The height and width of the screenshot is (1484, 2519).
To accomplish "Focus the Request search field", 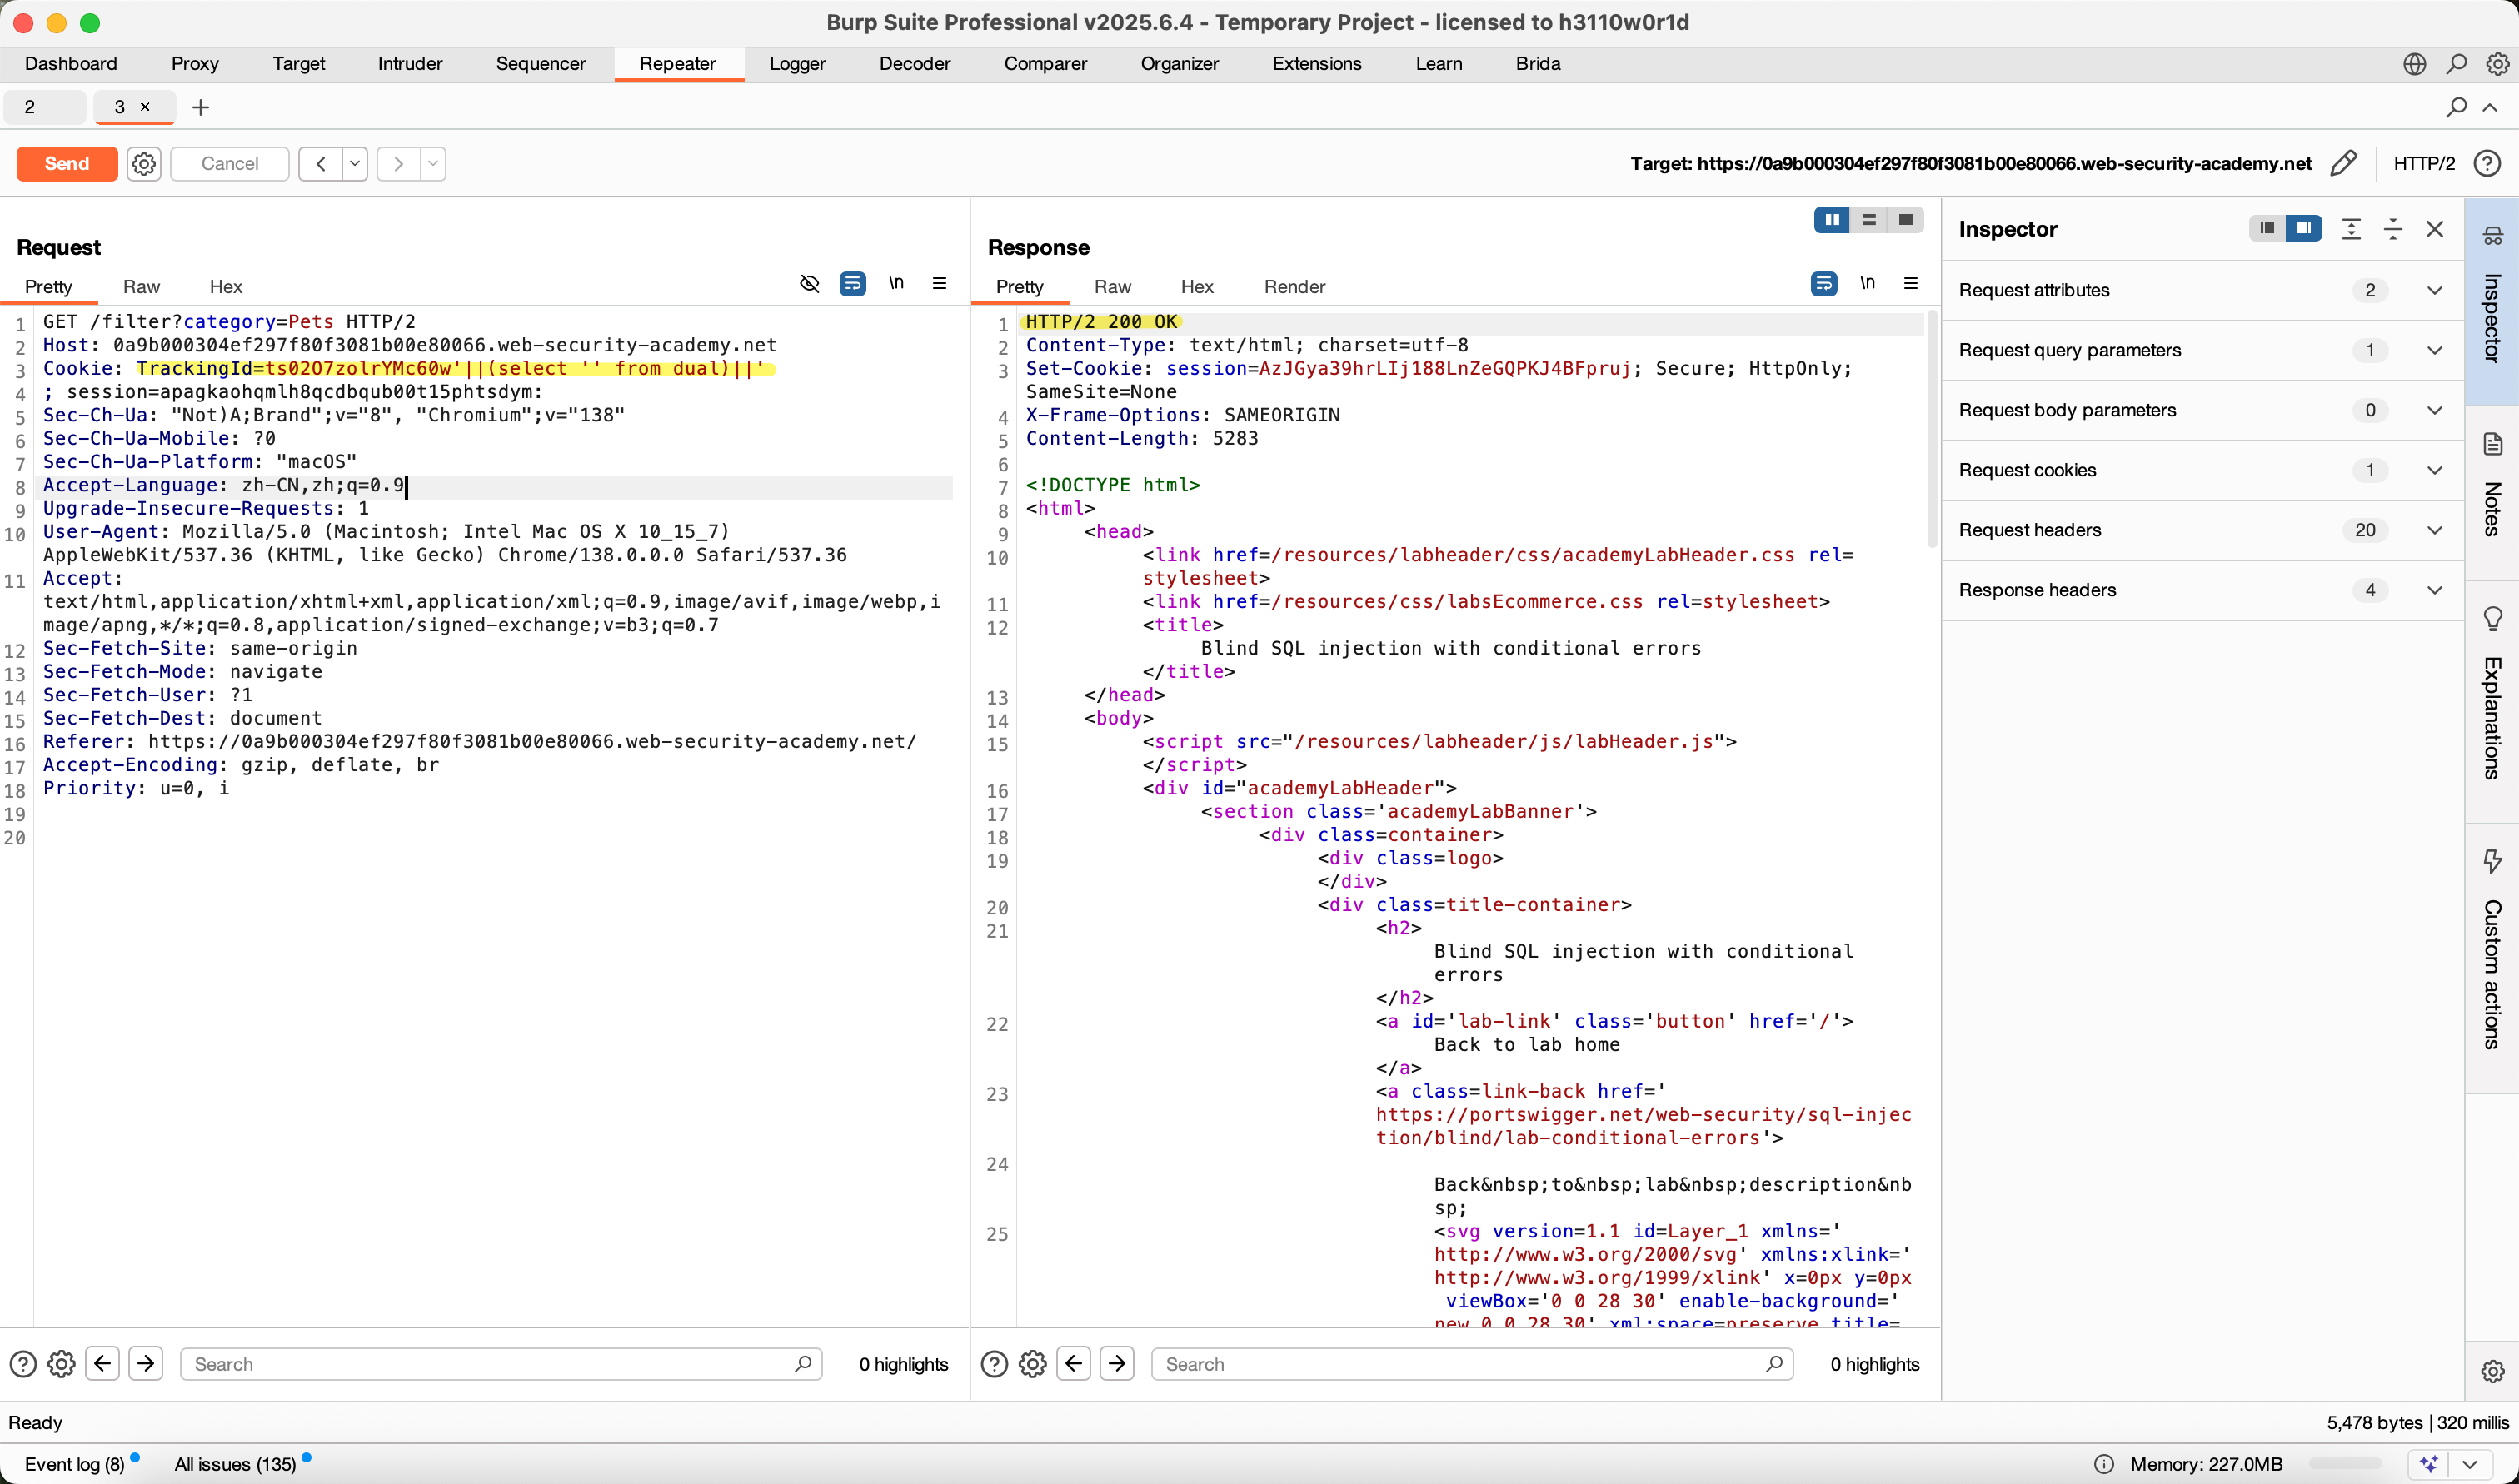I will click(x=500, y=1364).
